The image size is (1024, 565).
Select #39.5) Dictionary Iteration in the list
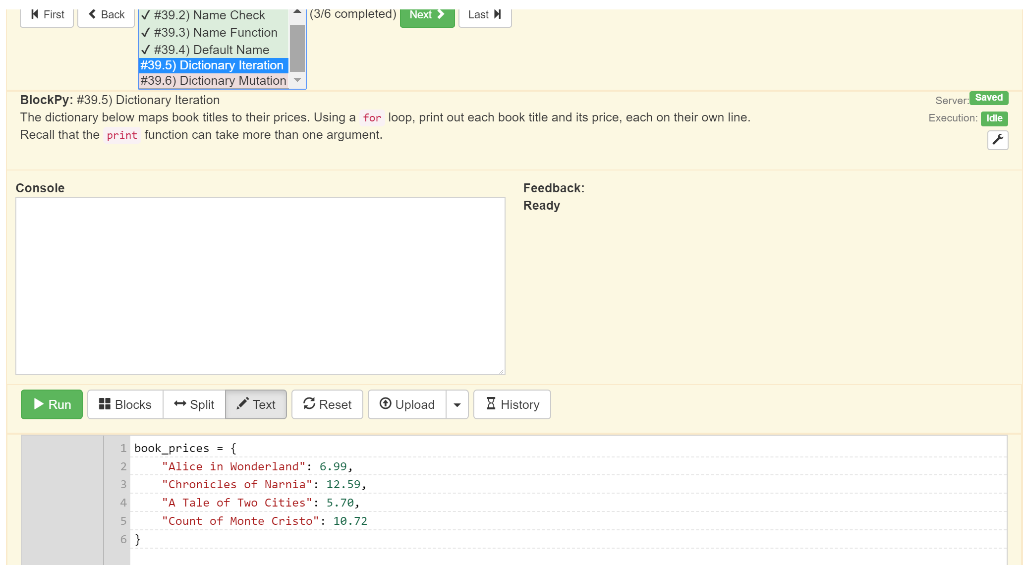(214, 65)
